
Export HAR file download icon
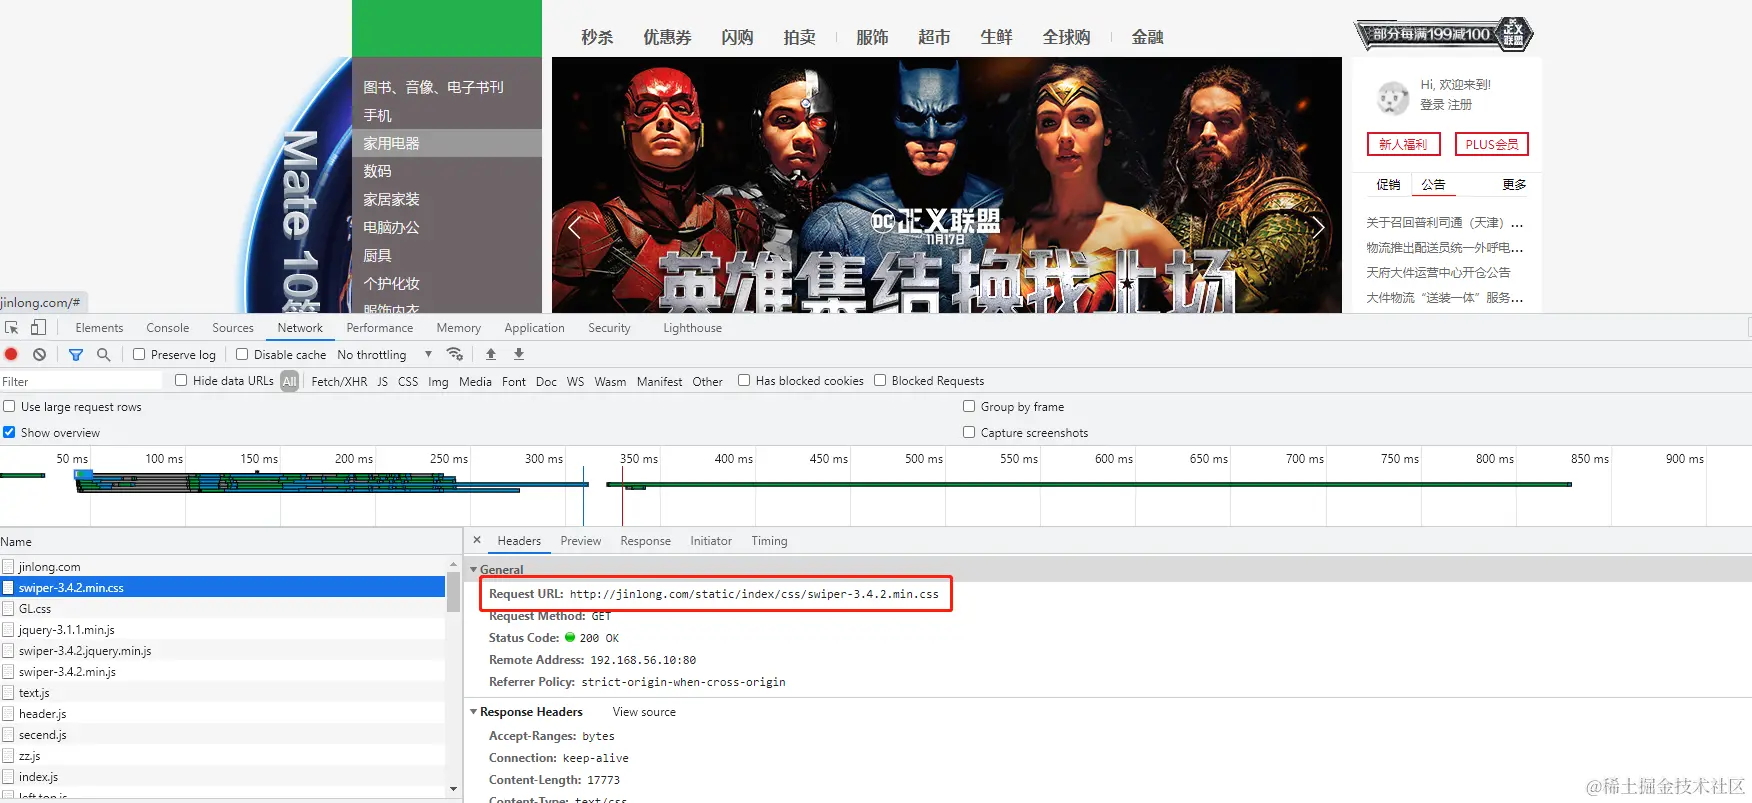click(519, 354)
